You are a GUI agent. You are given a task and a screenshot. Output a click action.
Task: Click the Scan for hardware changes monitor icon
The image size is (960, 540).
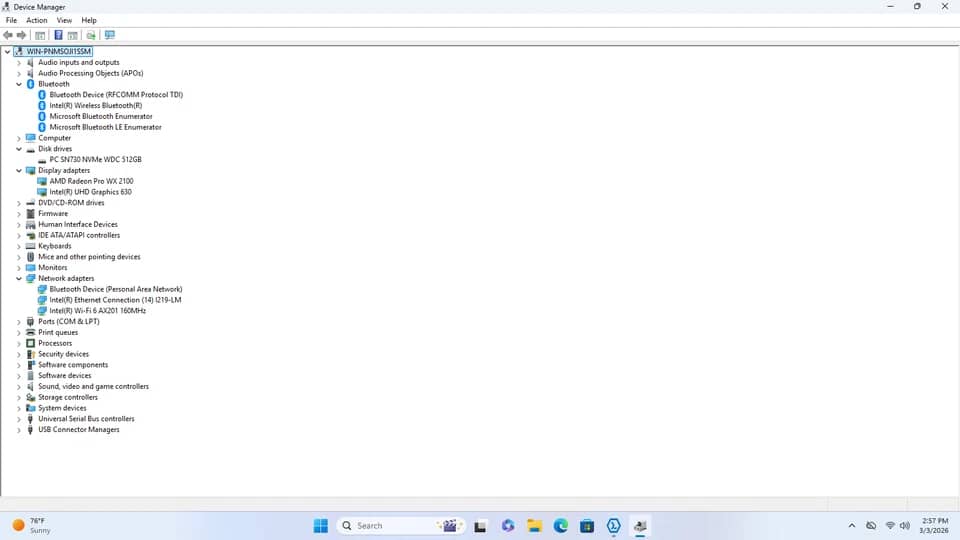point(110,35)
